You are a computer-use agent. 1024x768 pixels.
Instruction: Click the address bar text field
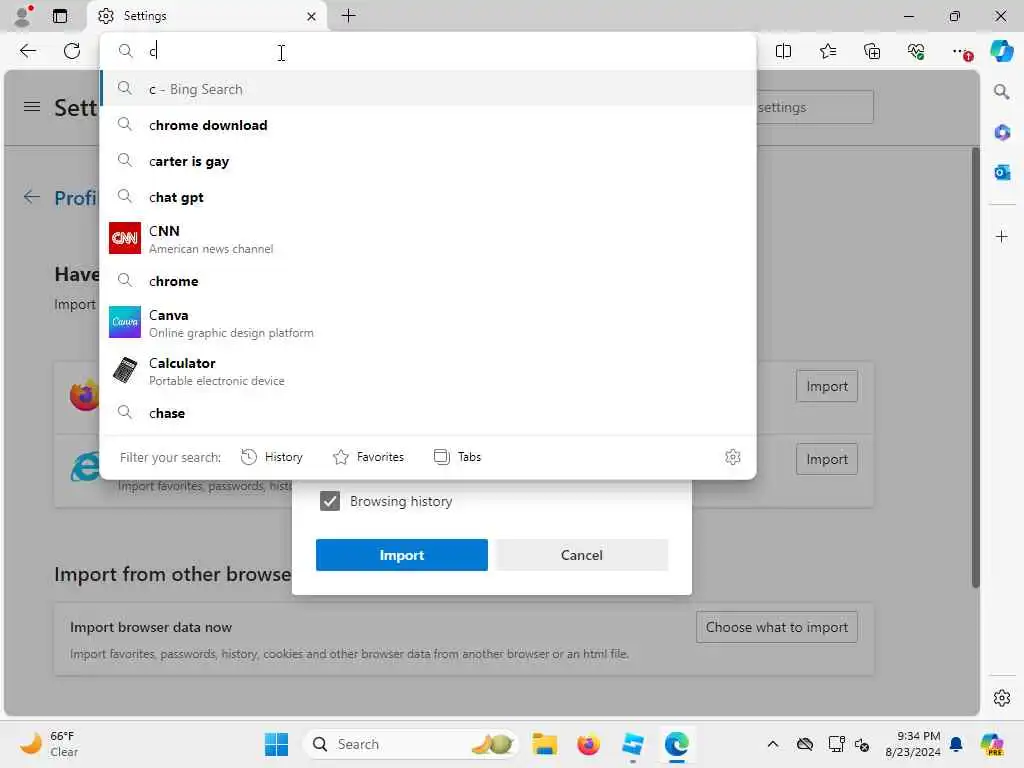click(428, 51)
